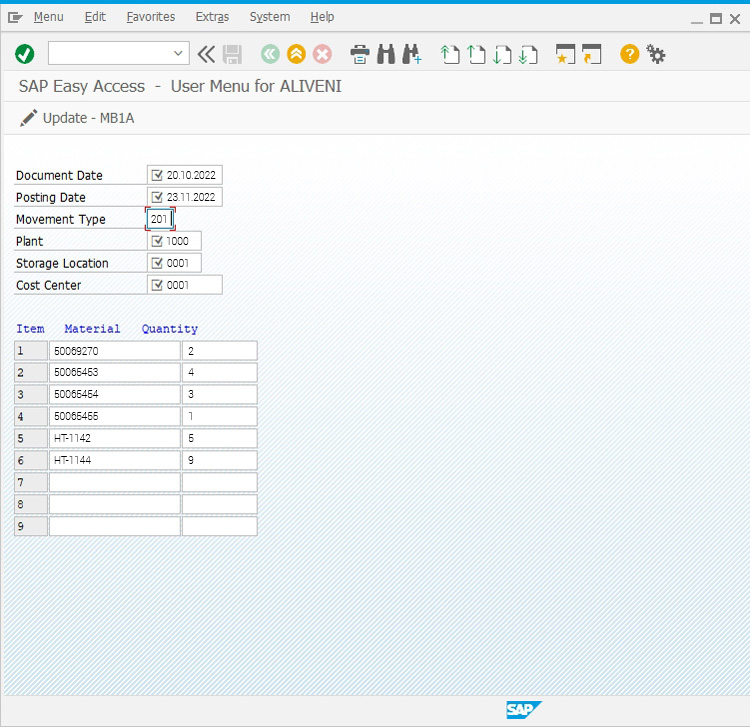The height and width of the screenshot is (727, 750).
Task: Click quantity cell for item 3
Action: coord(220,394)
